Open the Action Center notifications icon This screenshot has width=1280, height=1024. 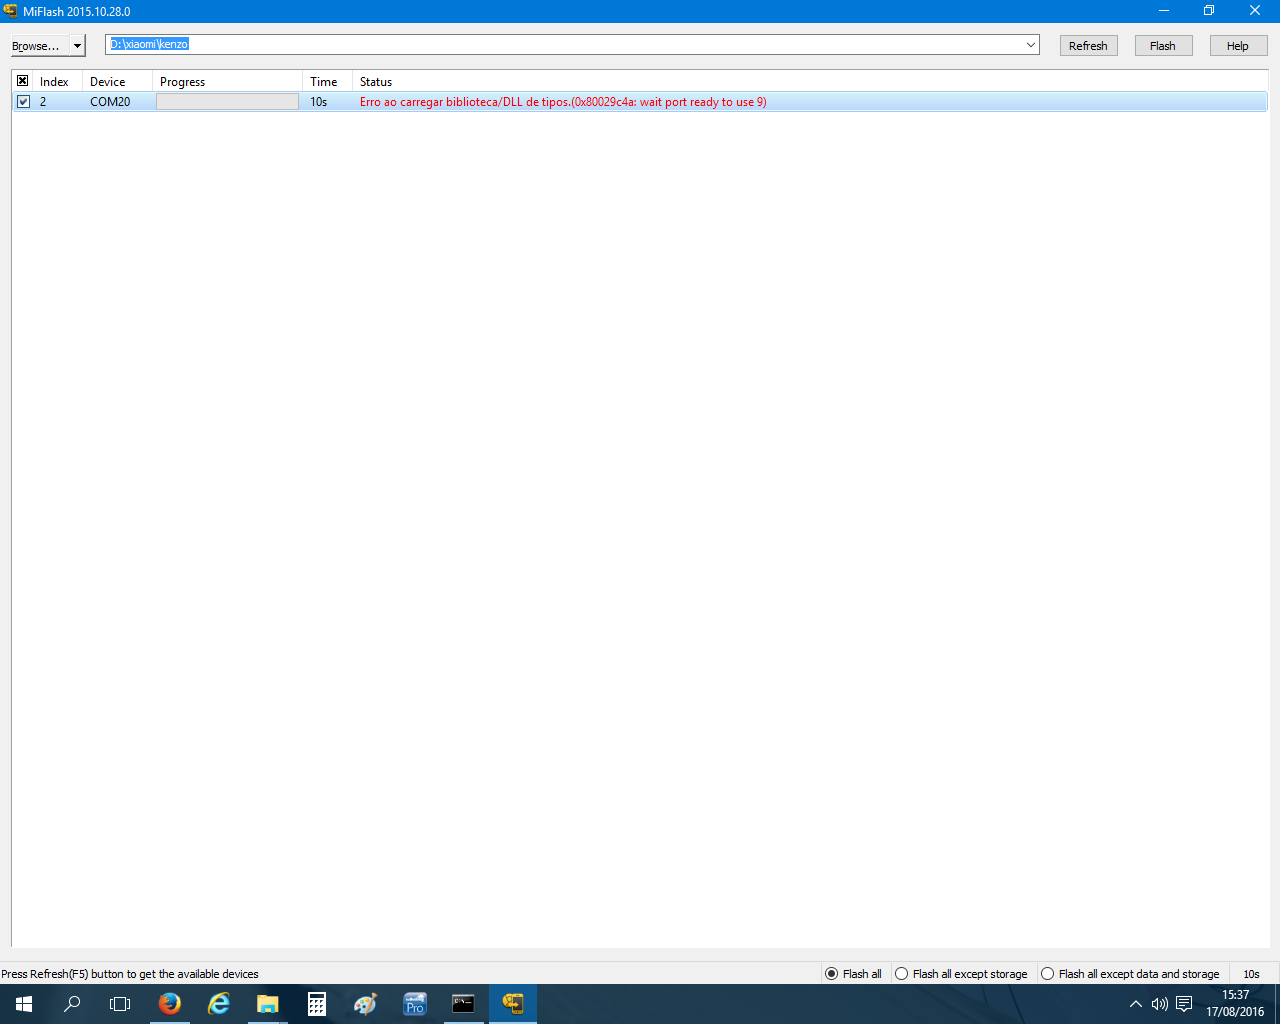[x=1184, y=1004]
